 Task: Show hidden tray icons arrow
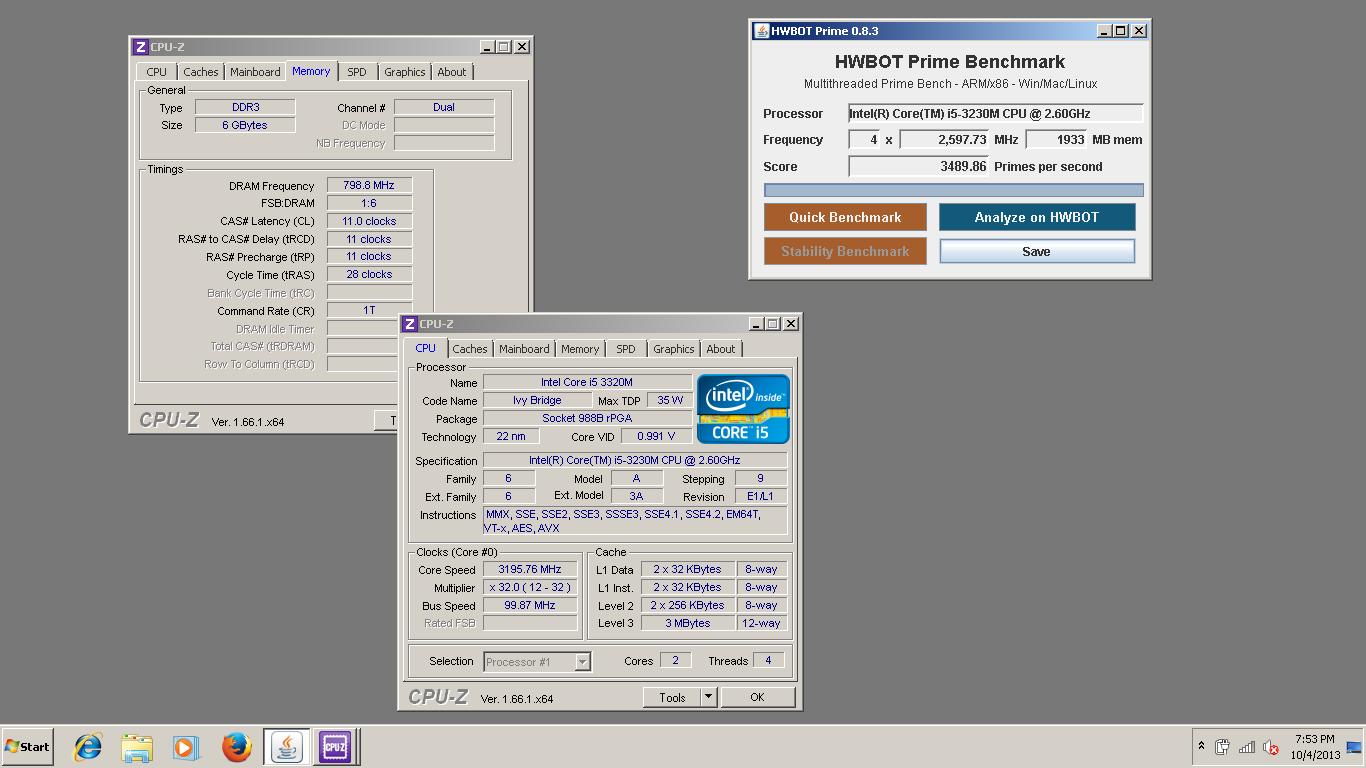1201,746
